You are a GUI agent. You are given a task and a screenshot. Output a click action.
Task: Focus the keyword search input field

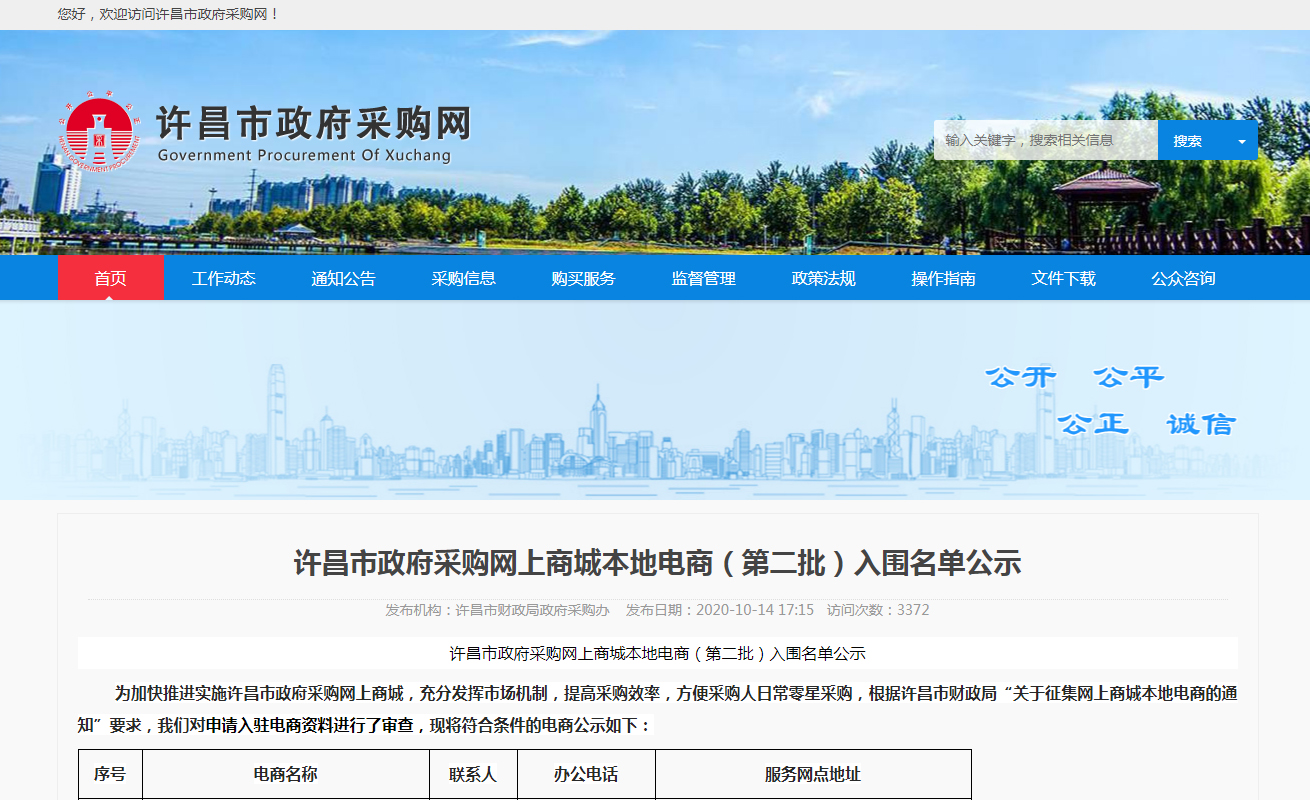(1046, 141)
